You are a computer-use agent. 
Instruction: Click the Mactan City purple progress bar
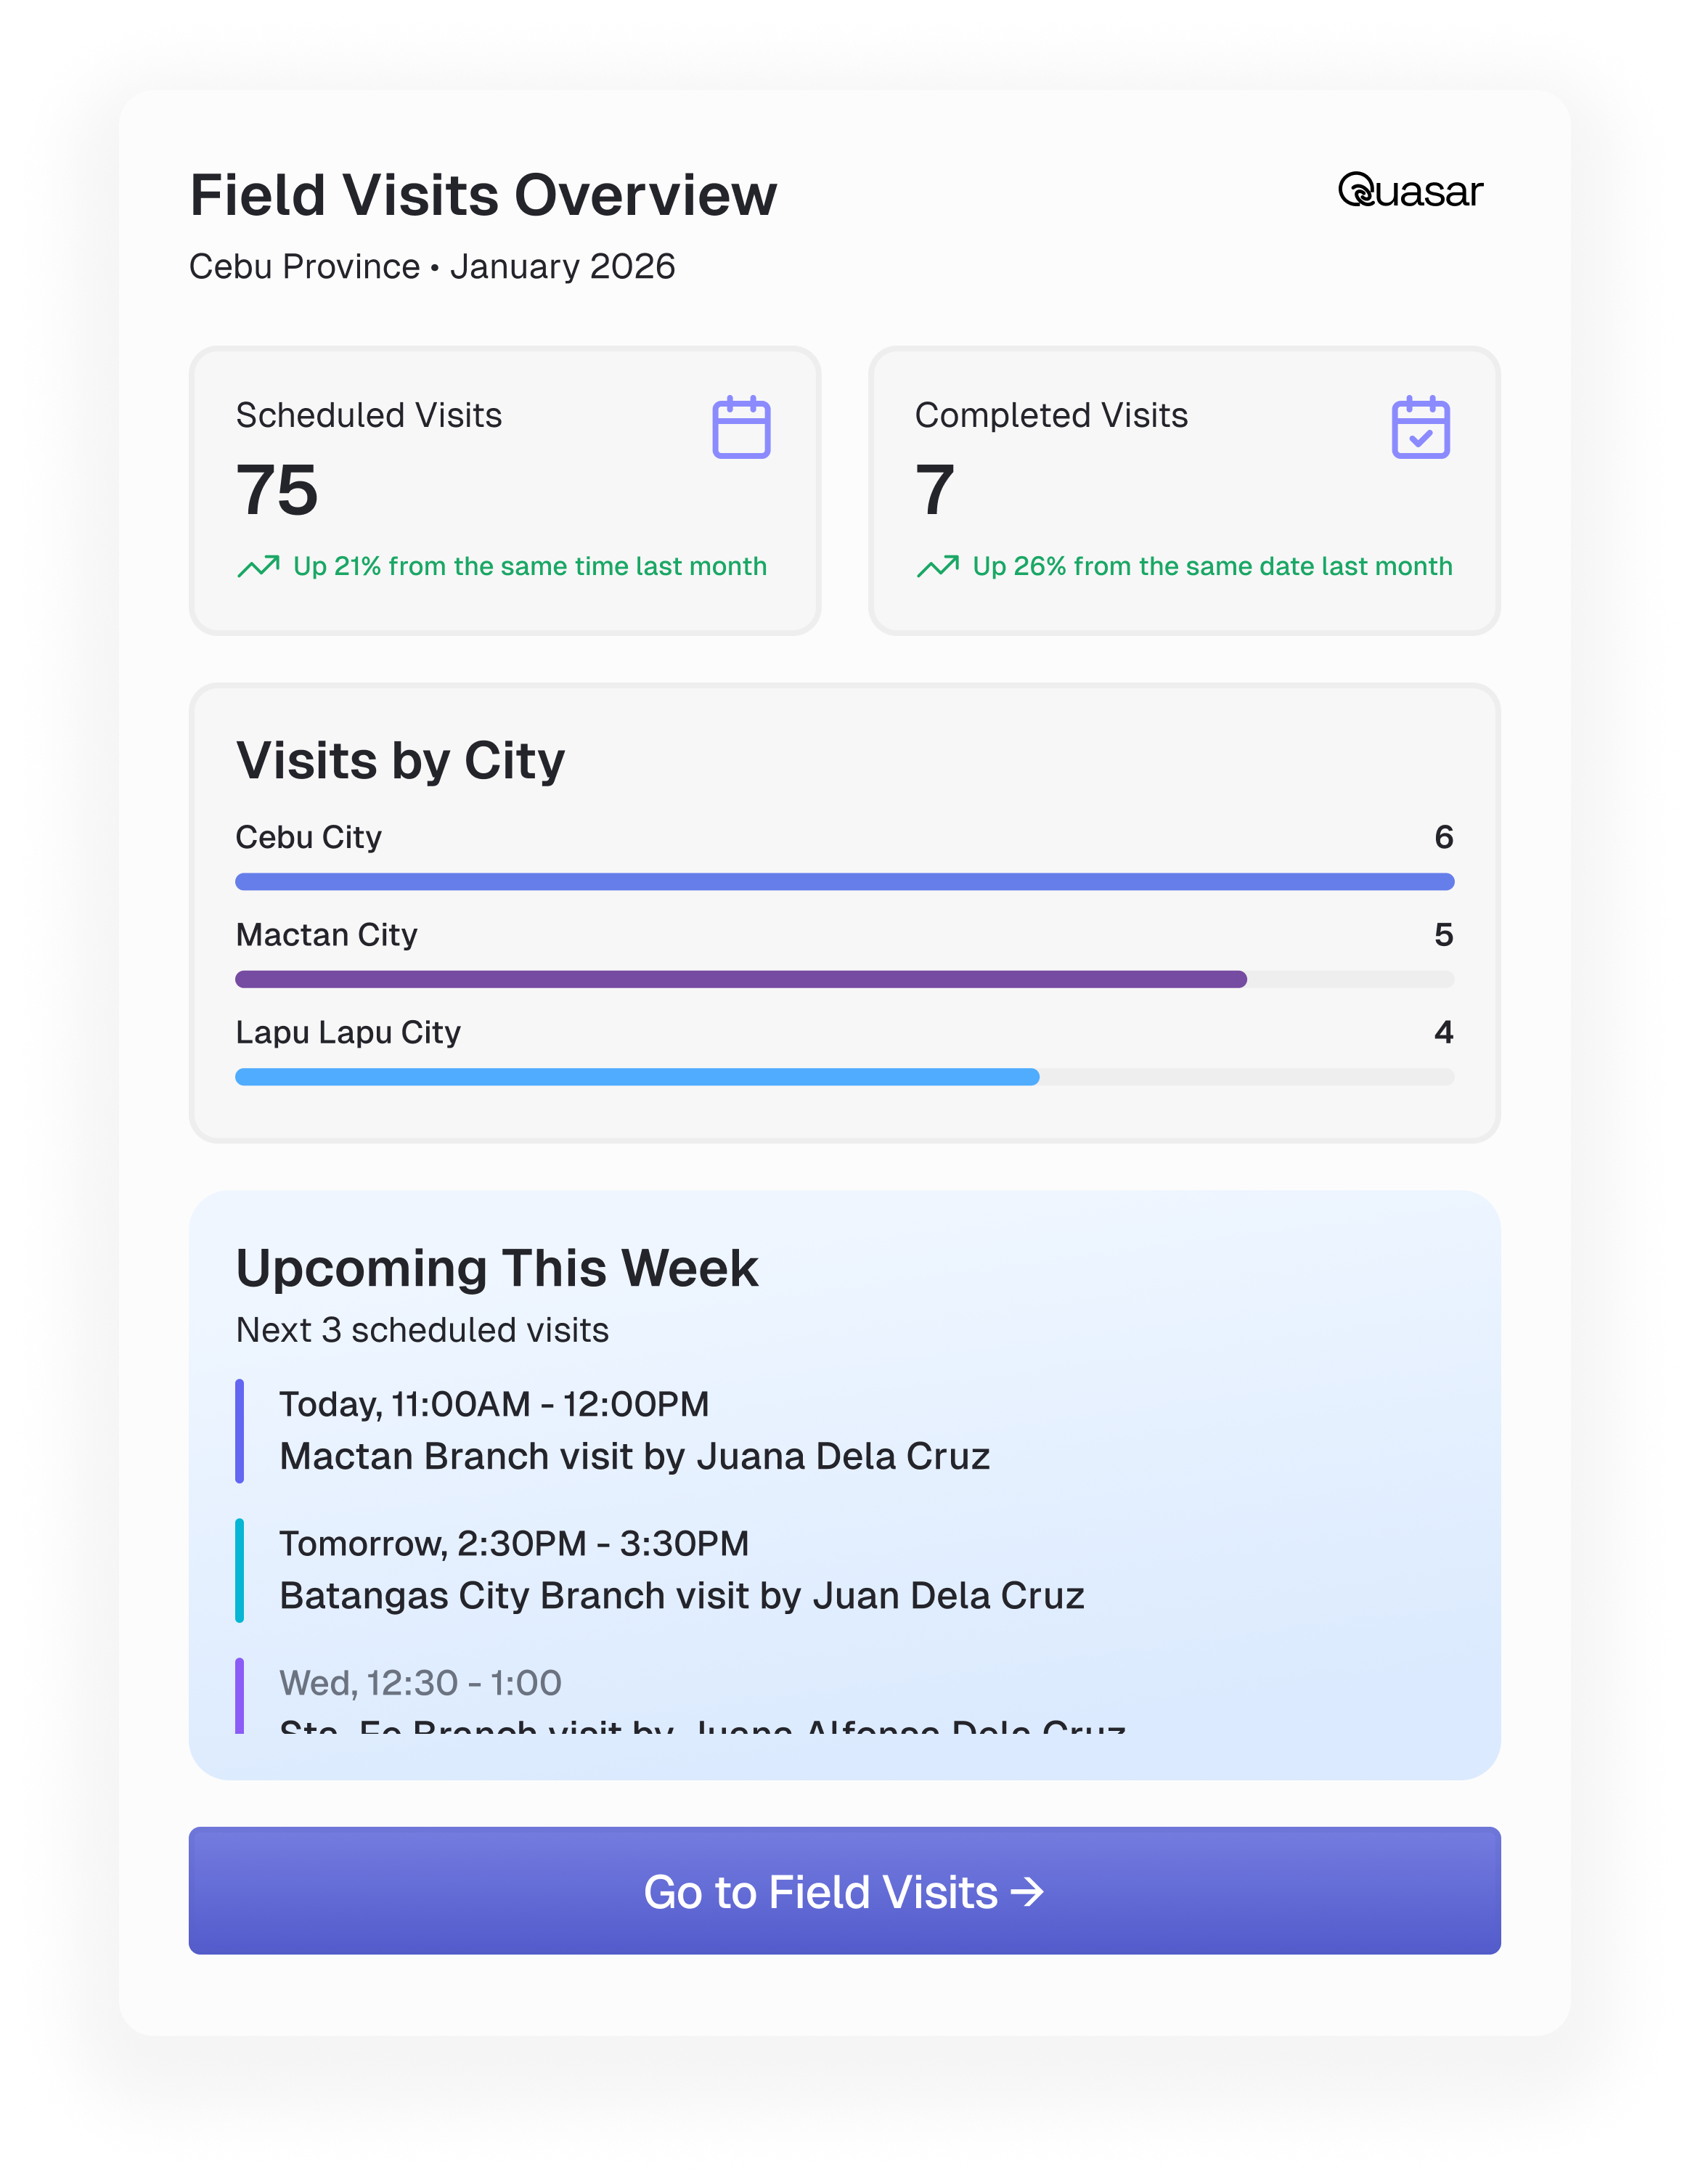(x=740, y=979)
